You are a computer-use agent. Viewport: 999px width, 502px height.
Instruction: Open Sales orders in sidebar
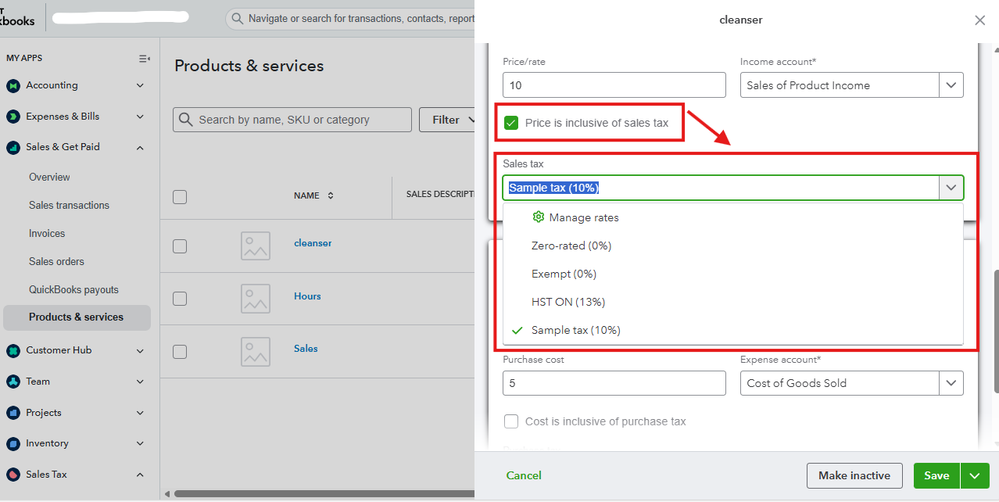(x=56, y=261)
